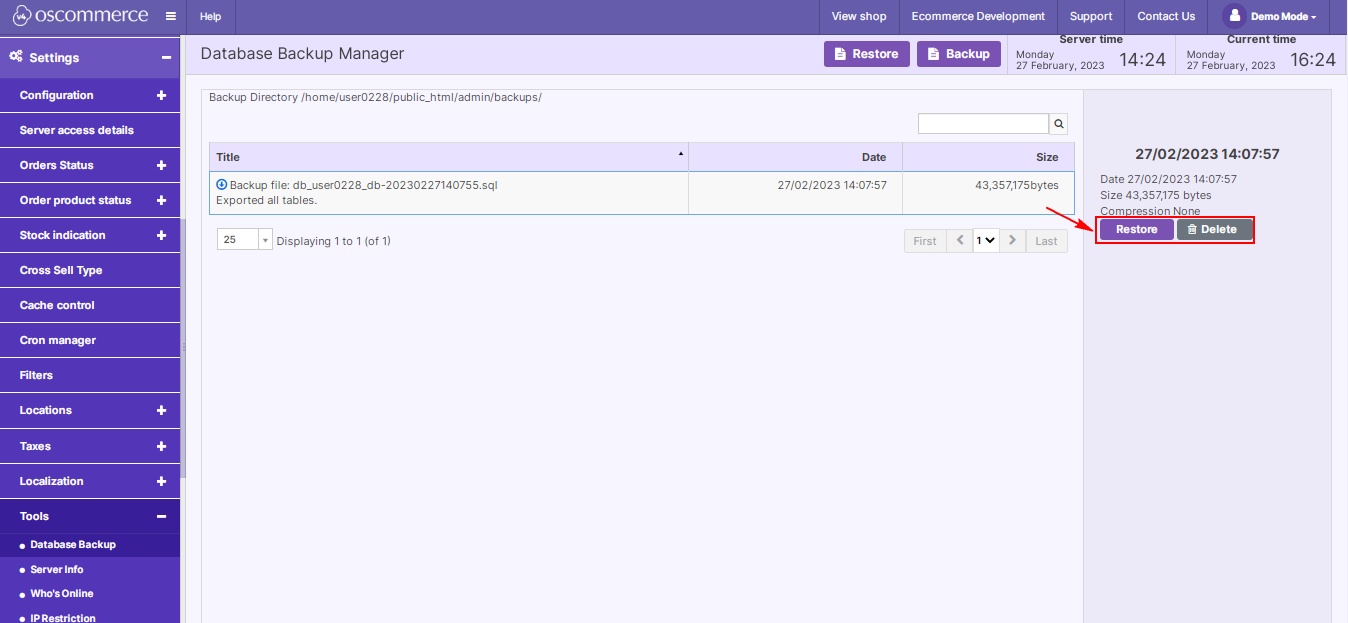This screenshot has width=1348, height=623.
Task: Open Cron manager
Action: pyautogui.click(x=90, y=340)
